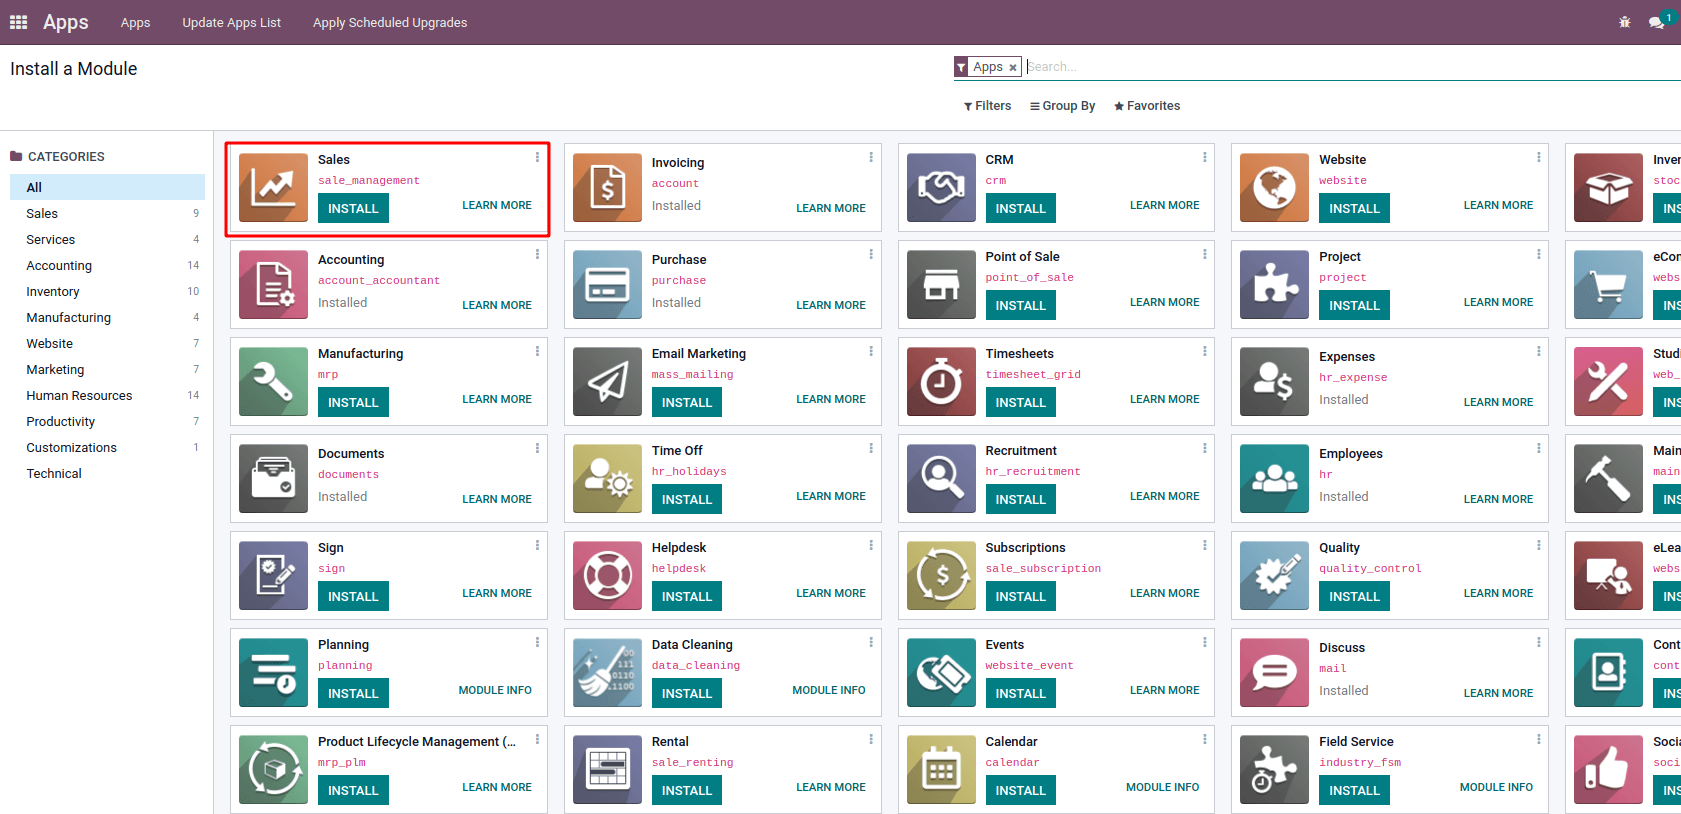
Task: Select Update Apps List menu
Action: [x=231, y=23]
